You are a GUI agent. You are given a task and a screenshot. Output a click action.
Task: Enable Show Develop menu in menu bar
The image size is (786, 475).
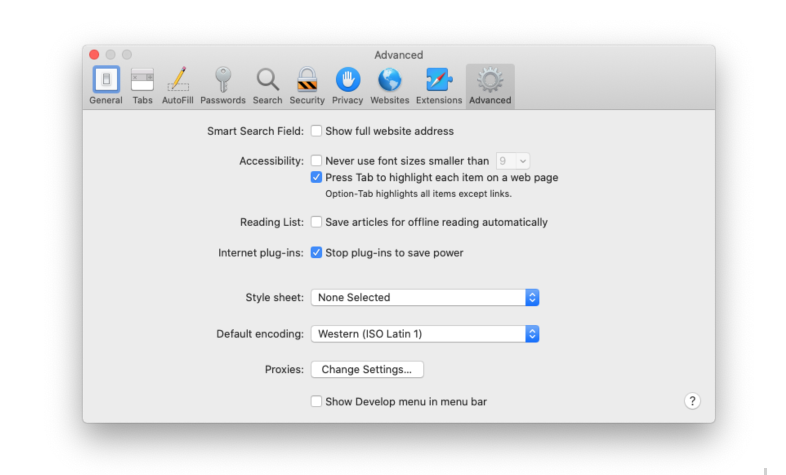[x=316, y=401]
